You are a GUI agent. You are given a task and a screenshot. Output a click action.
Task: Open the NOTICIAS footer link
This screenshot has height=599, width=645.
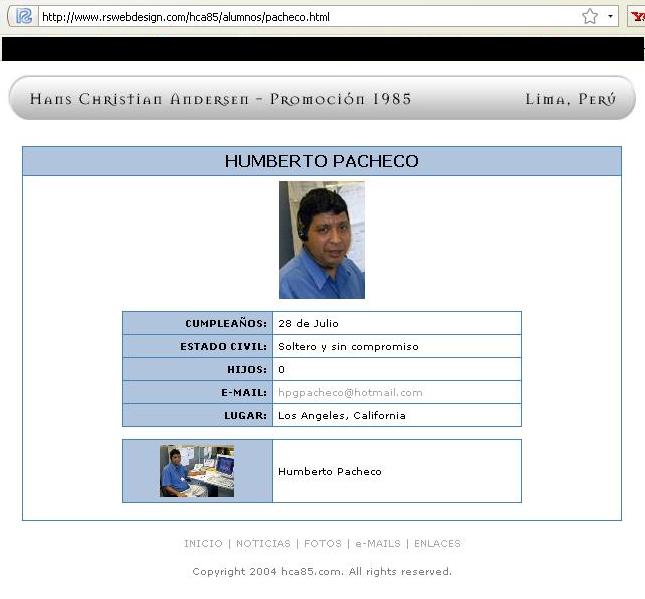[x=263, y=543]
